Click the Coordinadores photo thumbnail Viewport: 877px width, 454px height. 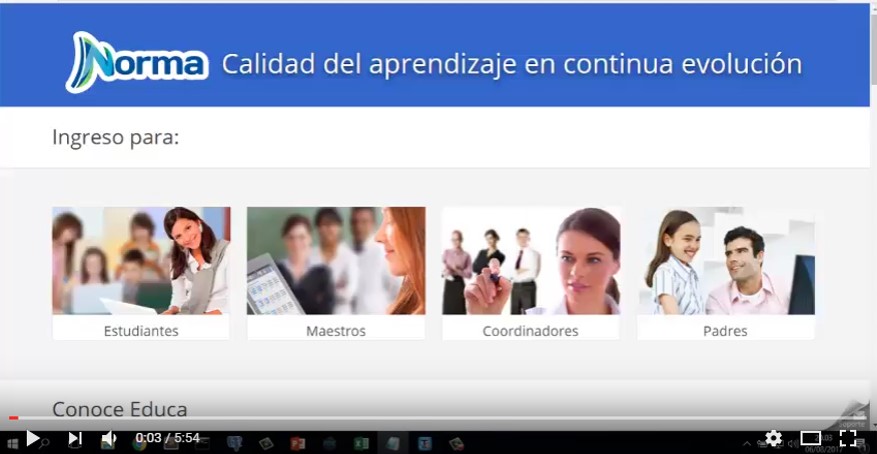click(530, 261)
